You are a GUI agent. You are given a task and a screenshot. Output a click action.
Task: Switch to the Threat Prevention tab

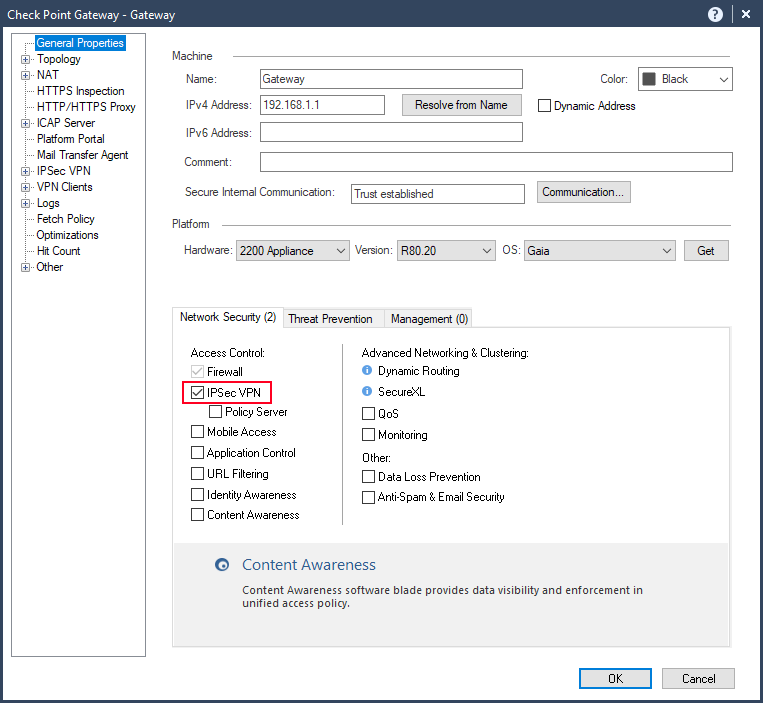click(x=330, y=319)
